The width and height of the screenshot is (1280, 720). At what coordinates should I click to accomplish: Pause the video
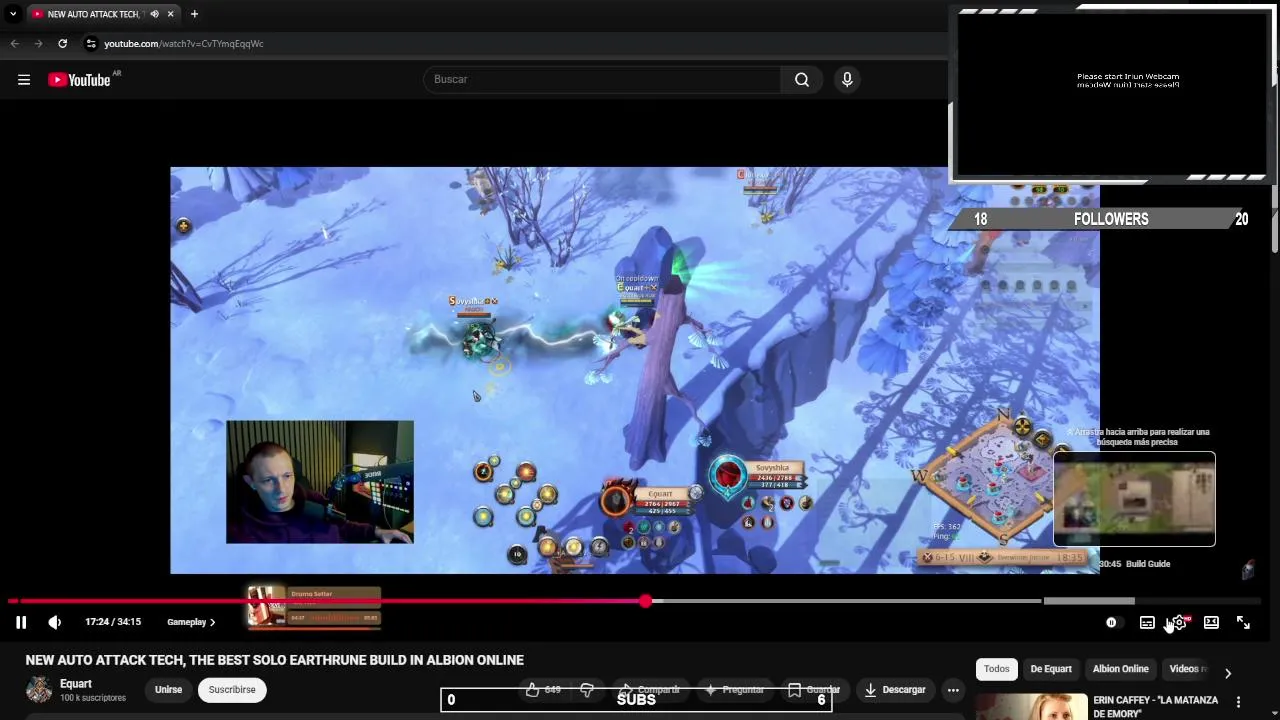tap(21, 622)
